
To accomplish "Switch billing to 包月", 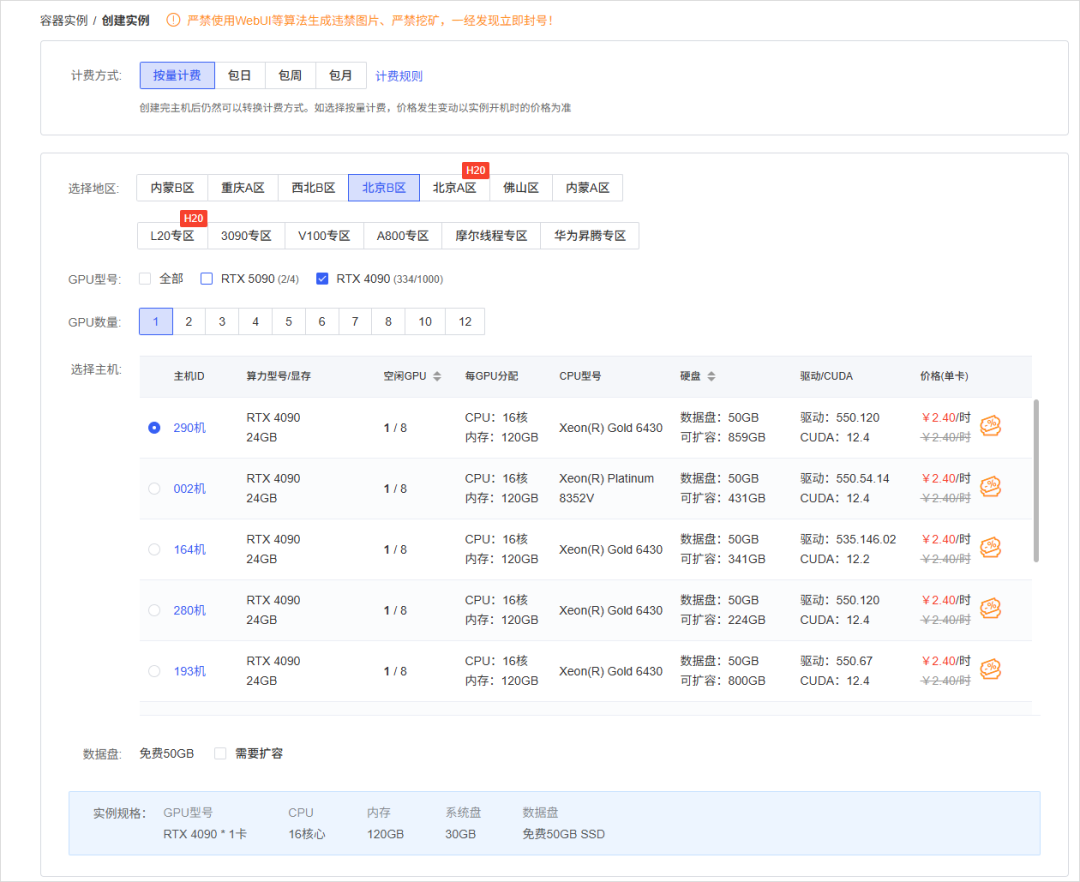I will pyautogui.click(x=340, y=75).
